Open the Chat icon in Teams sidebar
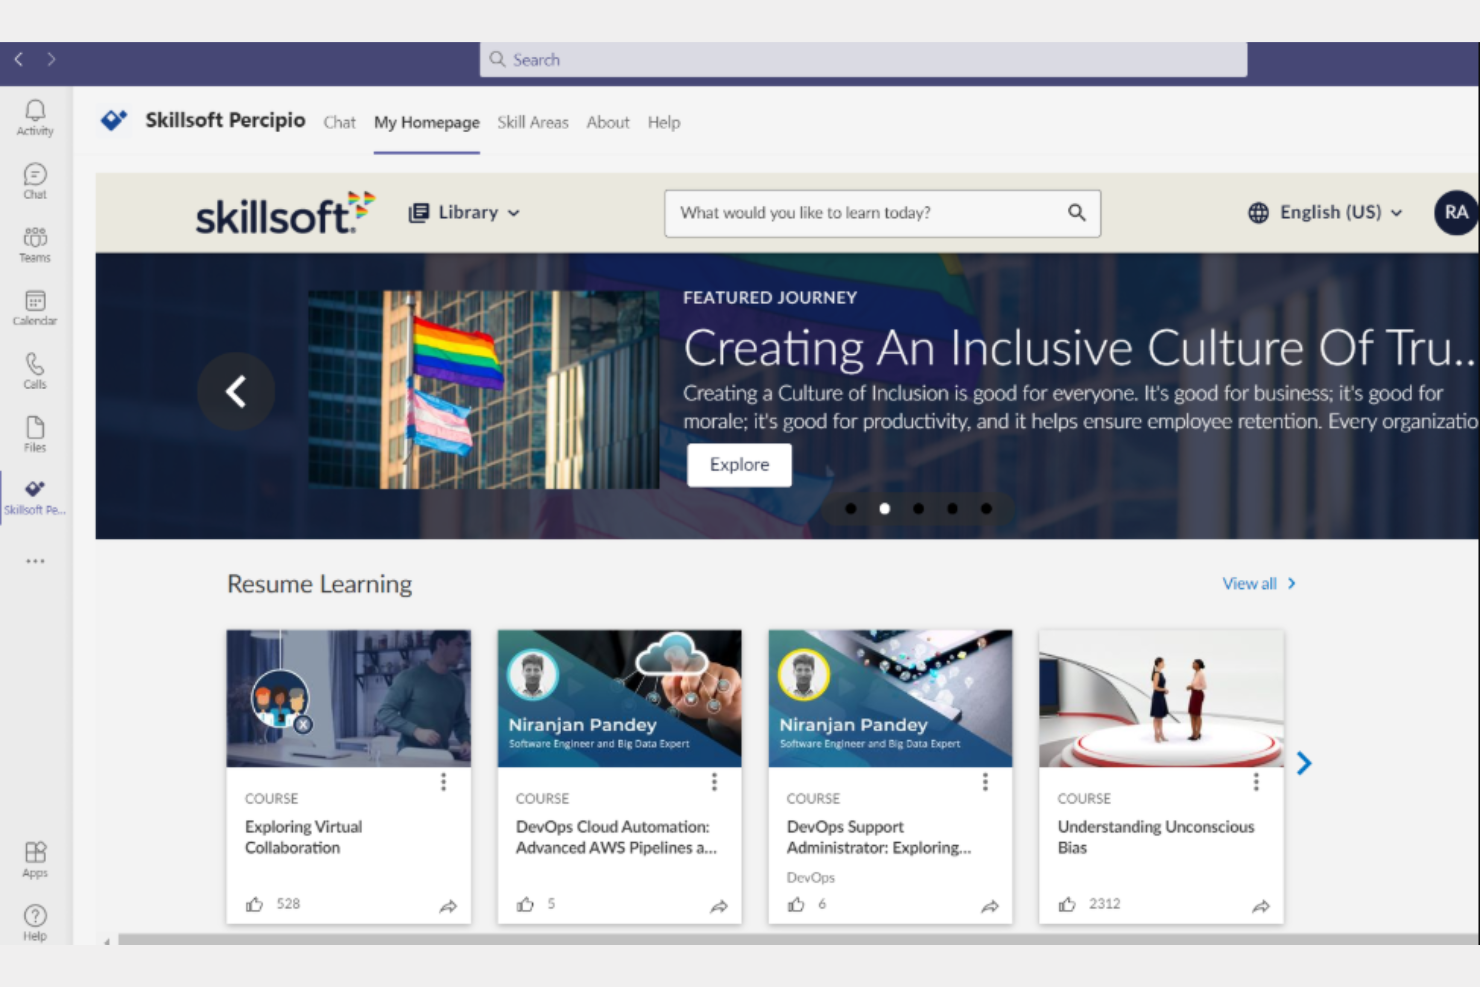Image resolution: width=1480 pixels, height=987 pixels. click(35, 181)
